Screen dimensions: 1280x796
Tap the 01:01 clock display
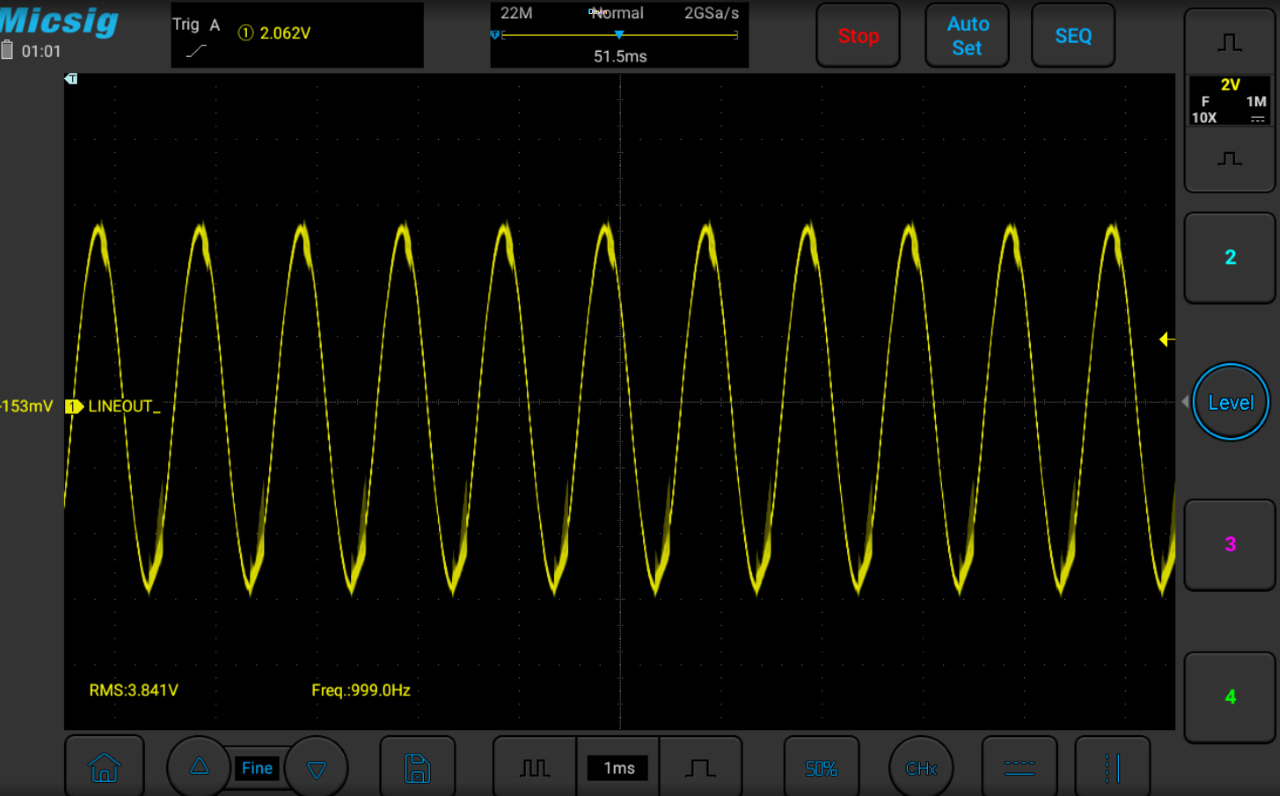(41, 51)
